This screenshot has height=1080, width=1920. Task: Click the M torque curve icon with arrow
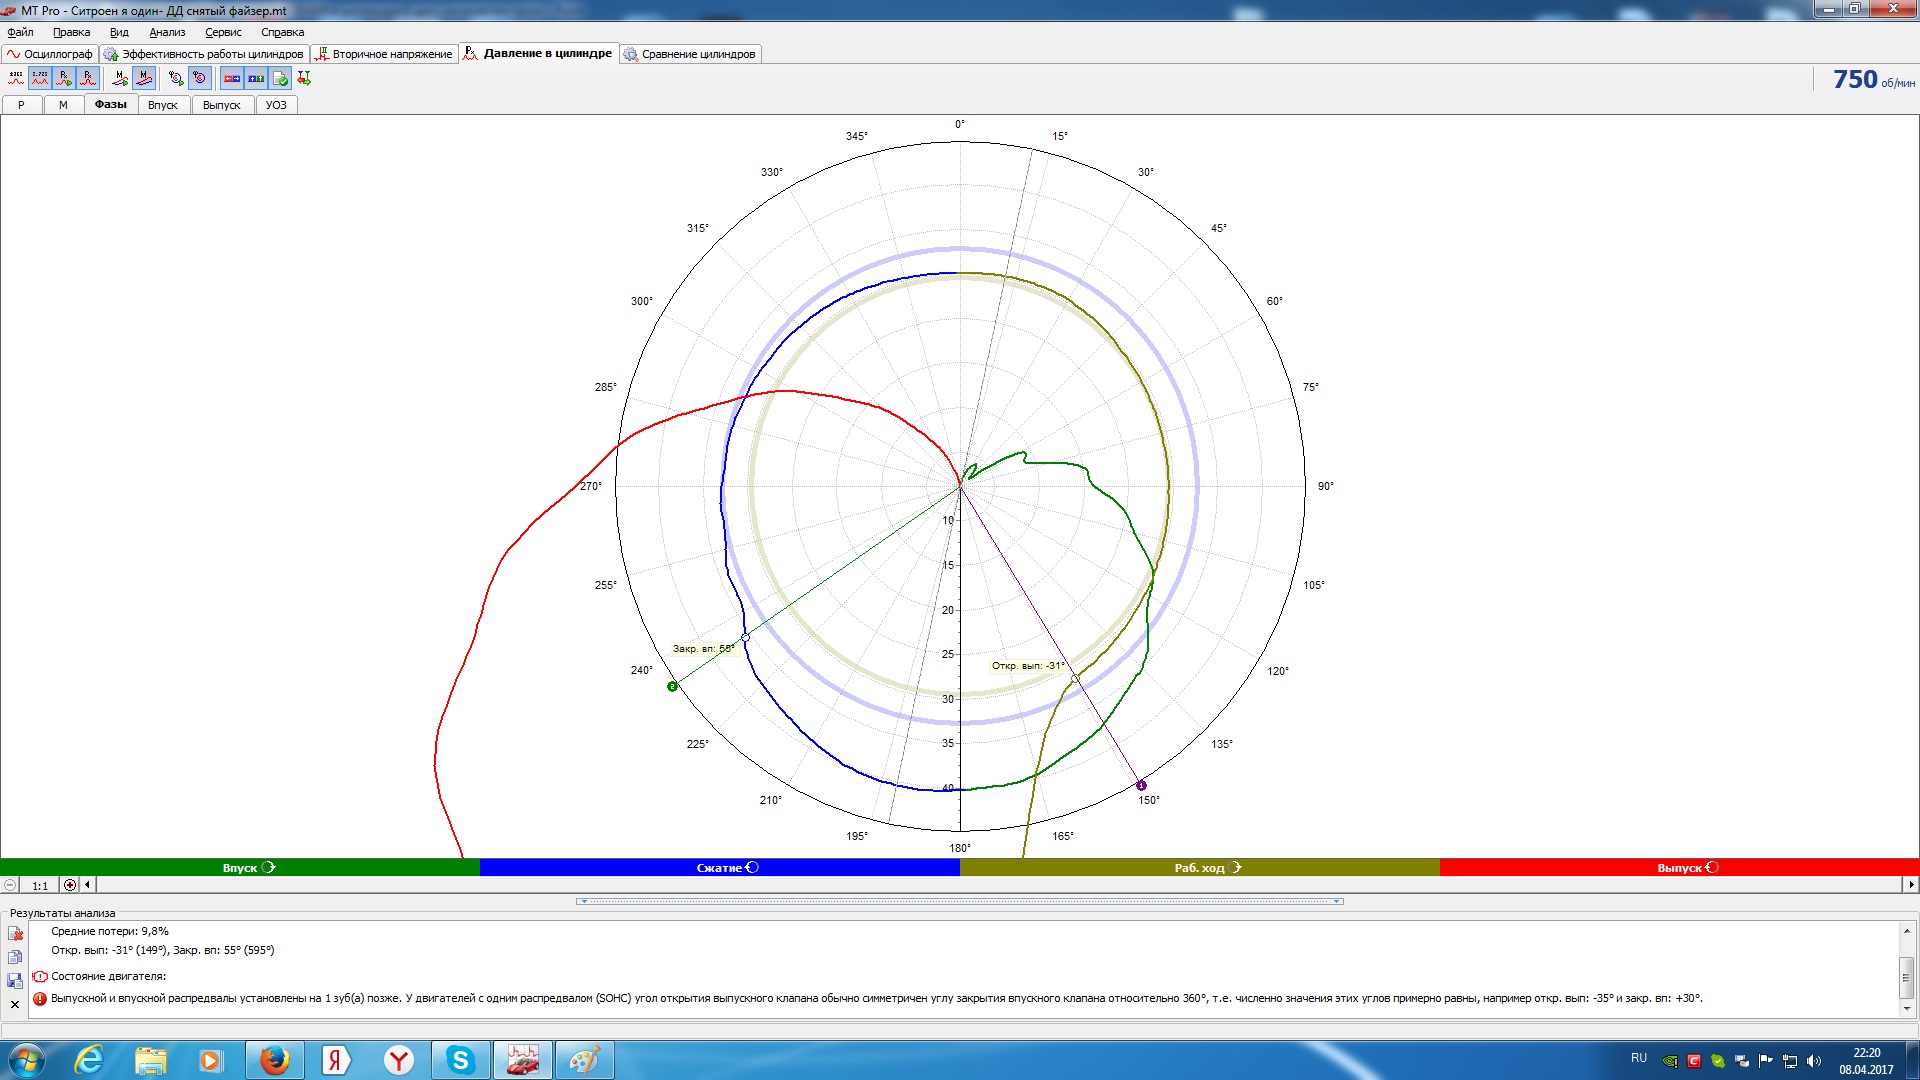pyautogui.click(x=120, y=78)
